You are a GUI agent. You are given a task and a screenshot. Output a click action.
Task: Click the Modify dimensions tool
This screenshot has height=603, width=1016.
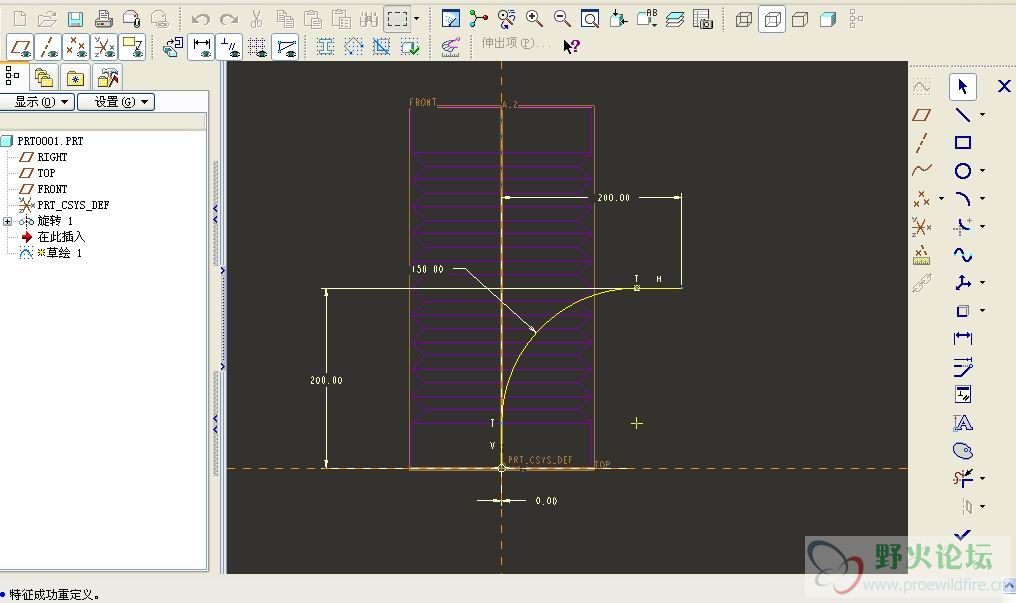click(963, 367)
